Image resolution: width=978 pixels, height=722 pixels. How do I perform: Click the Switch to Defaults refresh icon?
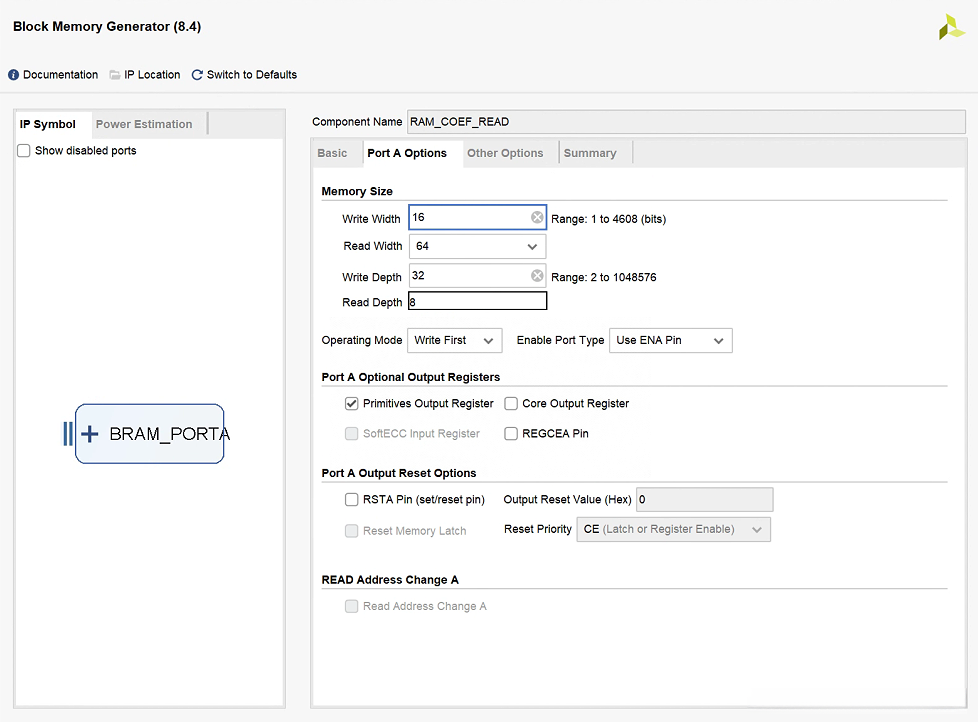[x=197, y=75]
